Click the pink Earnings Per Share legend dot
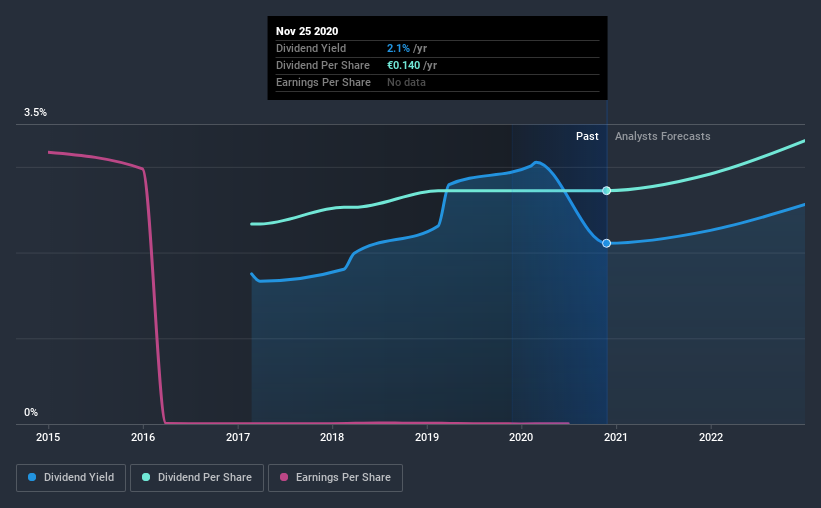Screen dimensions: 821x508 click(284, 477)
